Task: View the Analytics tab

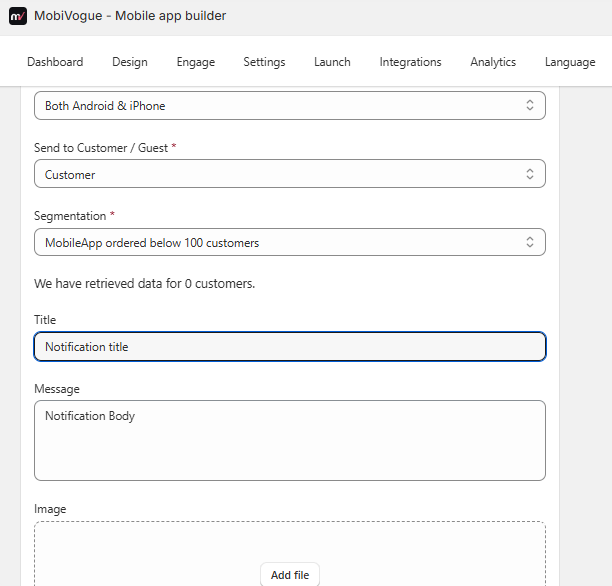Action: (493, 62)
